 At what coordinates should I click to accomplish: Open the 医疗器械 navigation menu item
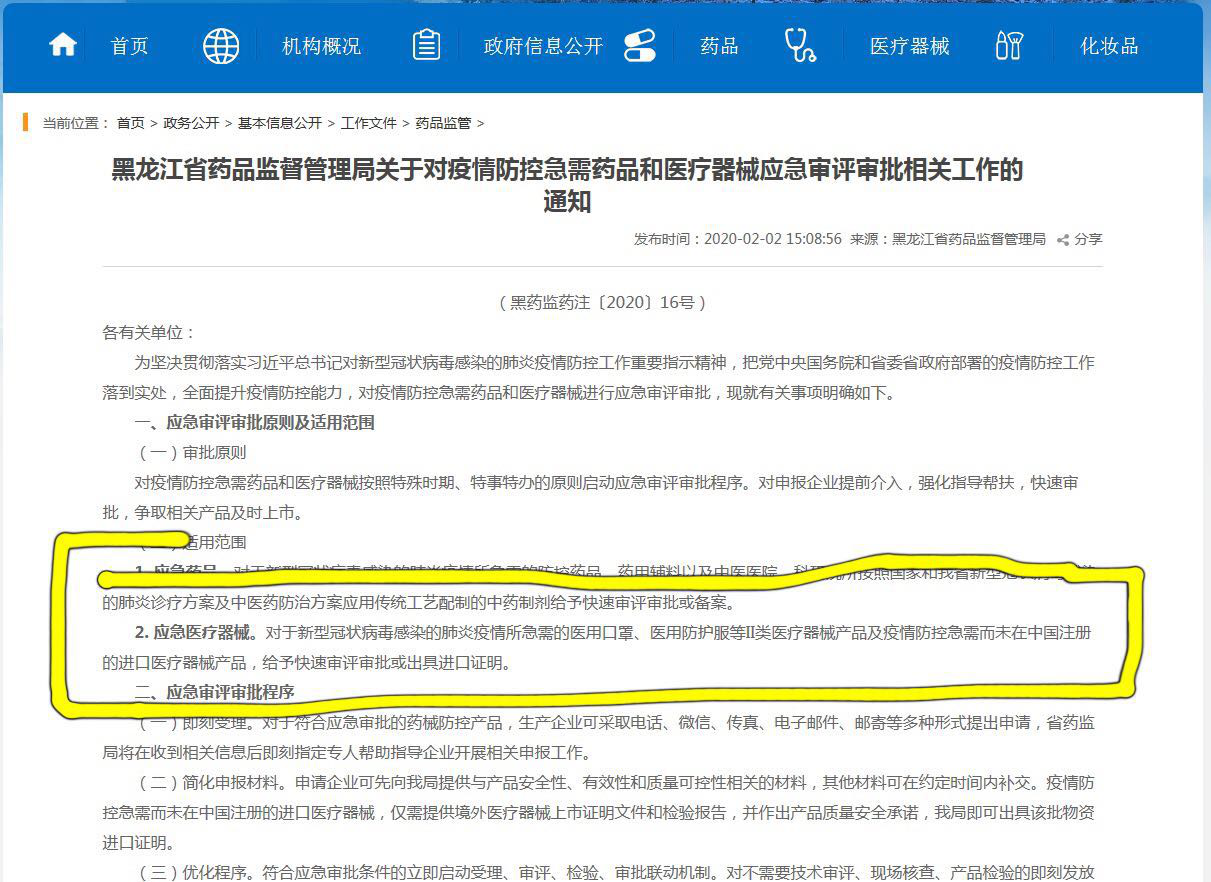click(x=909, y=46)
